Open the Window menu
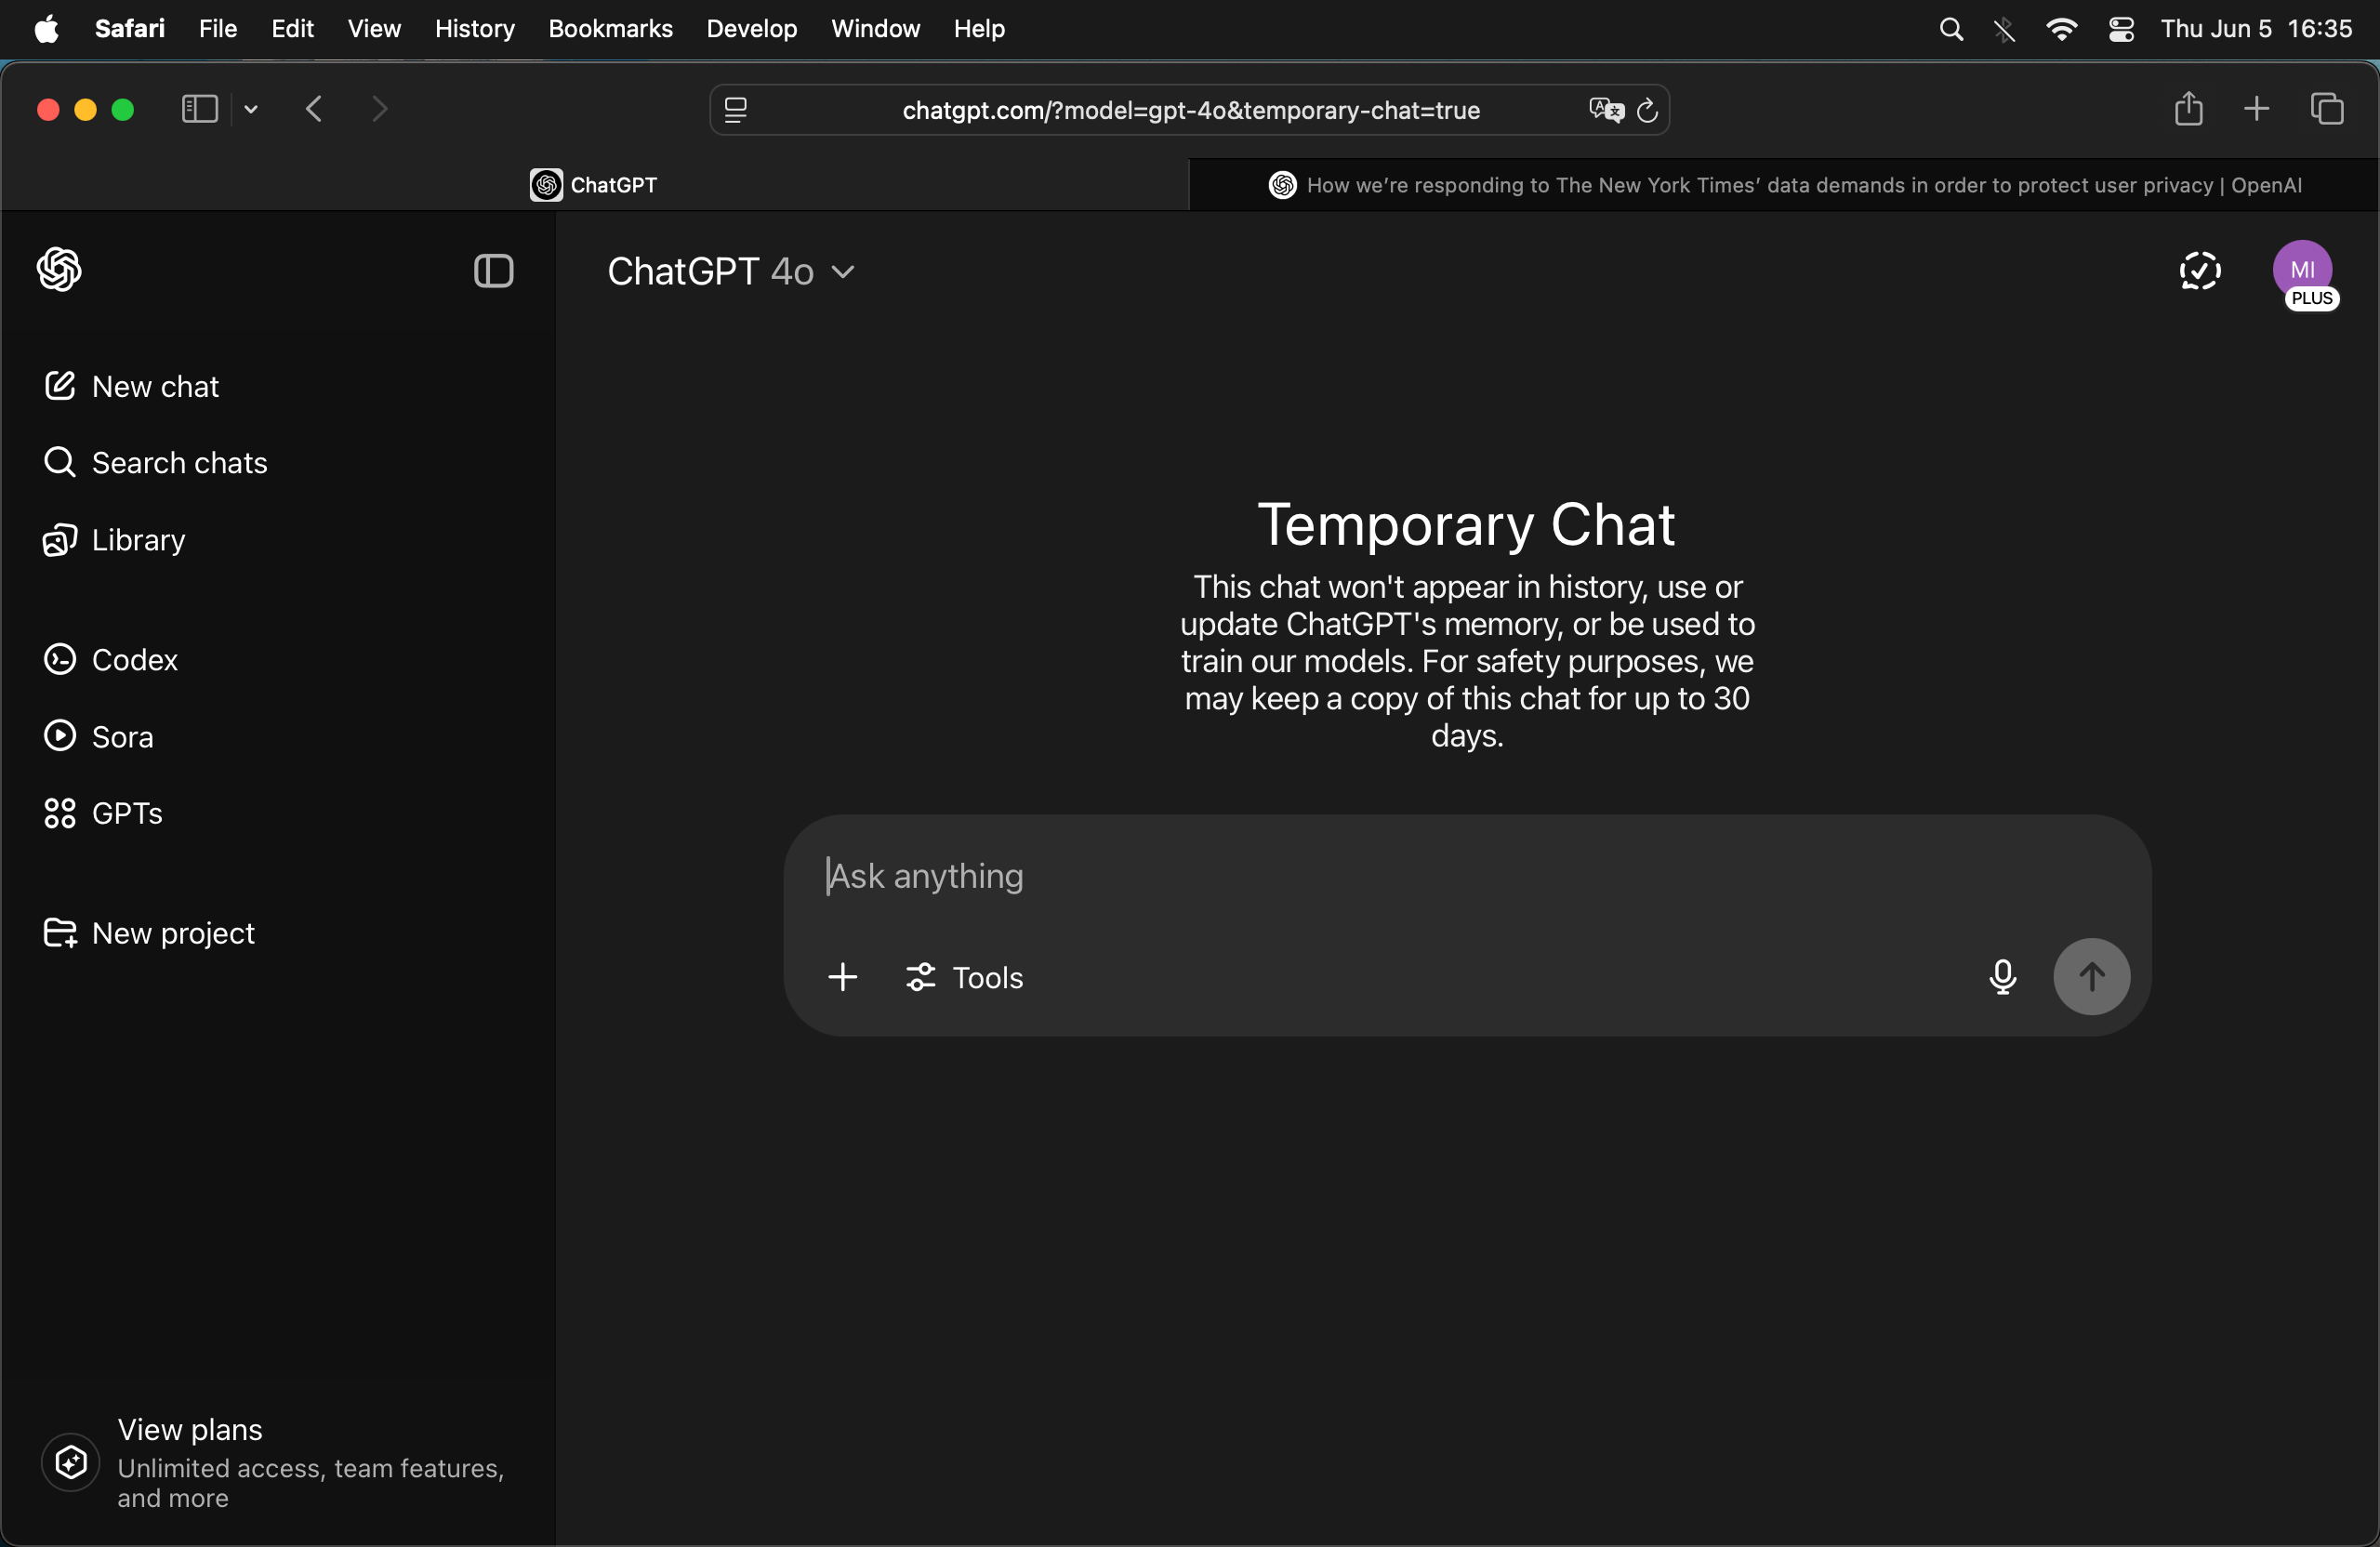This screenshot has width=2380, height=1547. (x=876, y=29)
